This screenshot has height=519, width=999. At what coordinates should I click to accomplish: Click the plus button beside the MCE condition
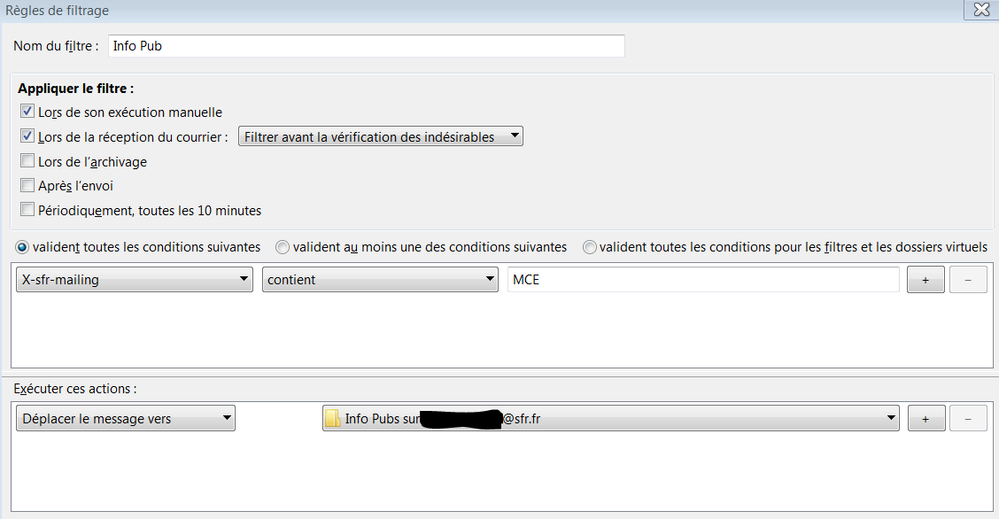click(x=925, y=281)
